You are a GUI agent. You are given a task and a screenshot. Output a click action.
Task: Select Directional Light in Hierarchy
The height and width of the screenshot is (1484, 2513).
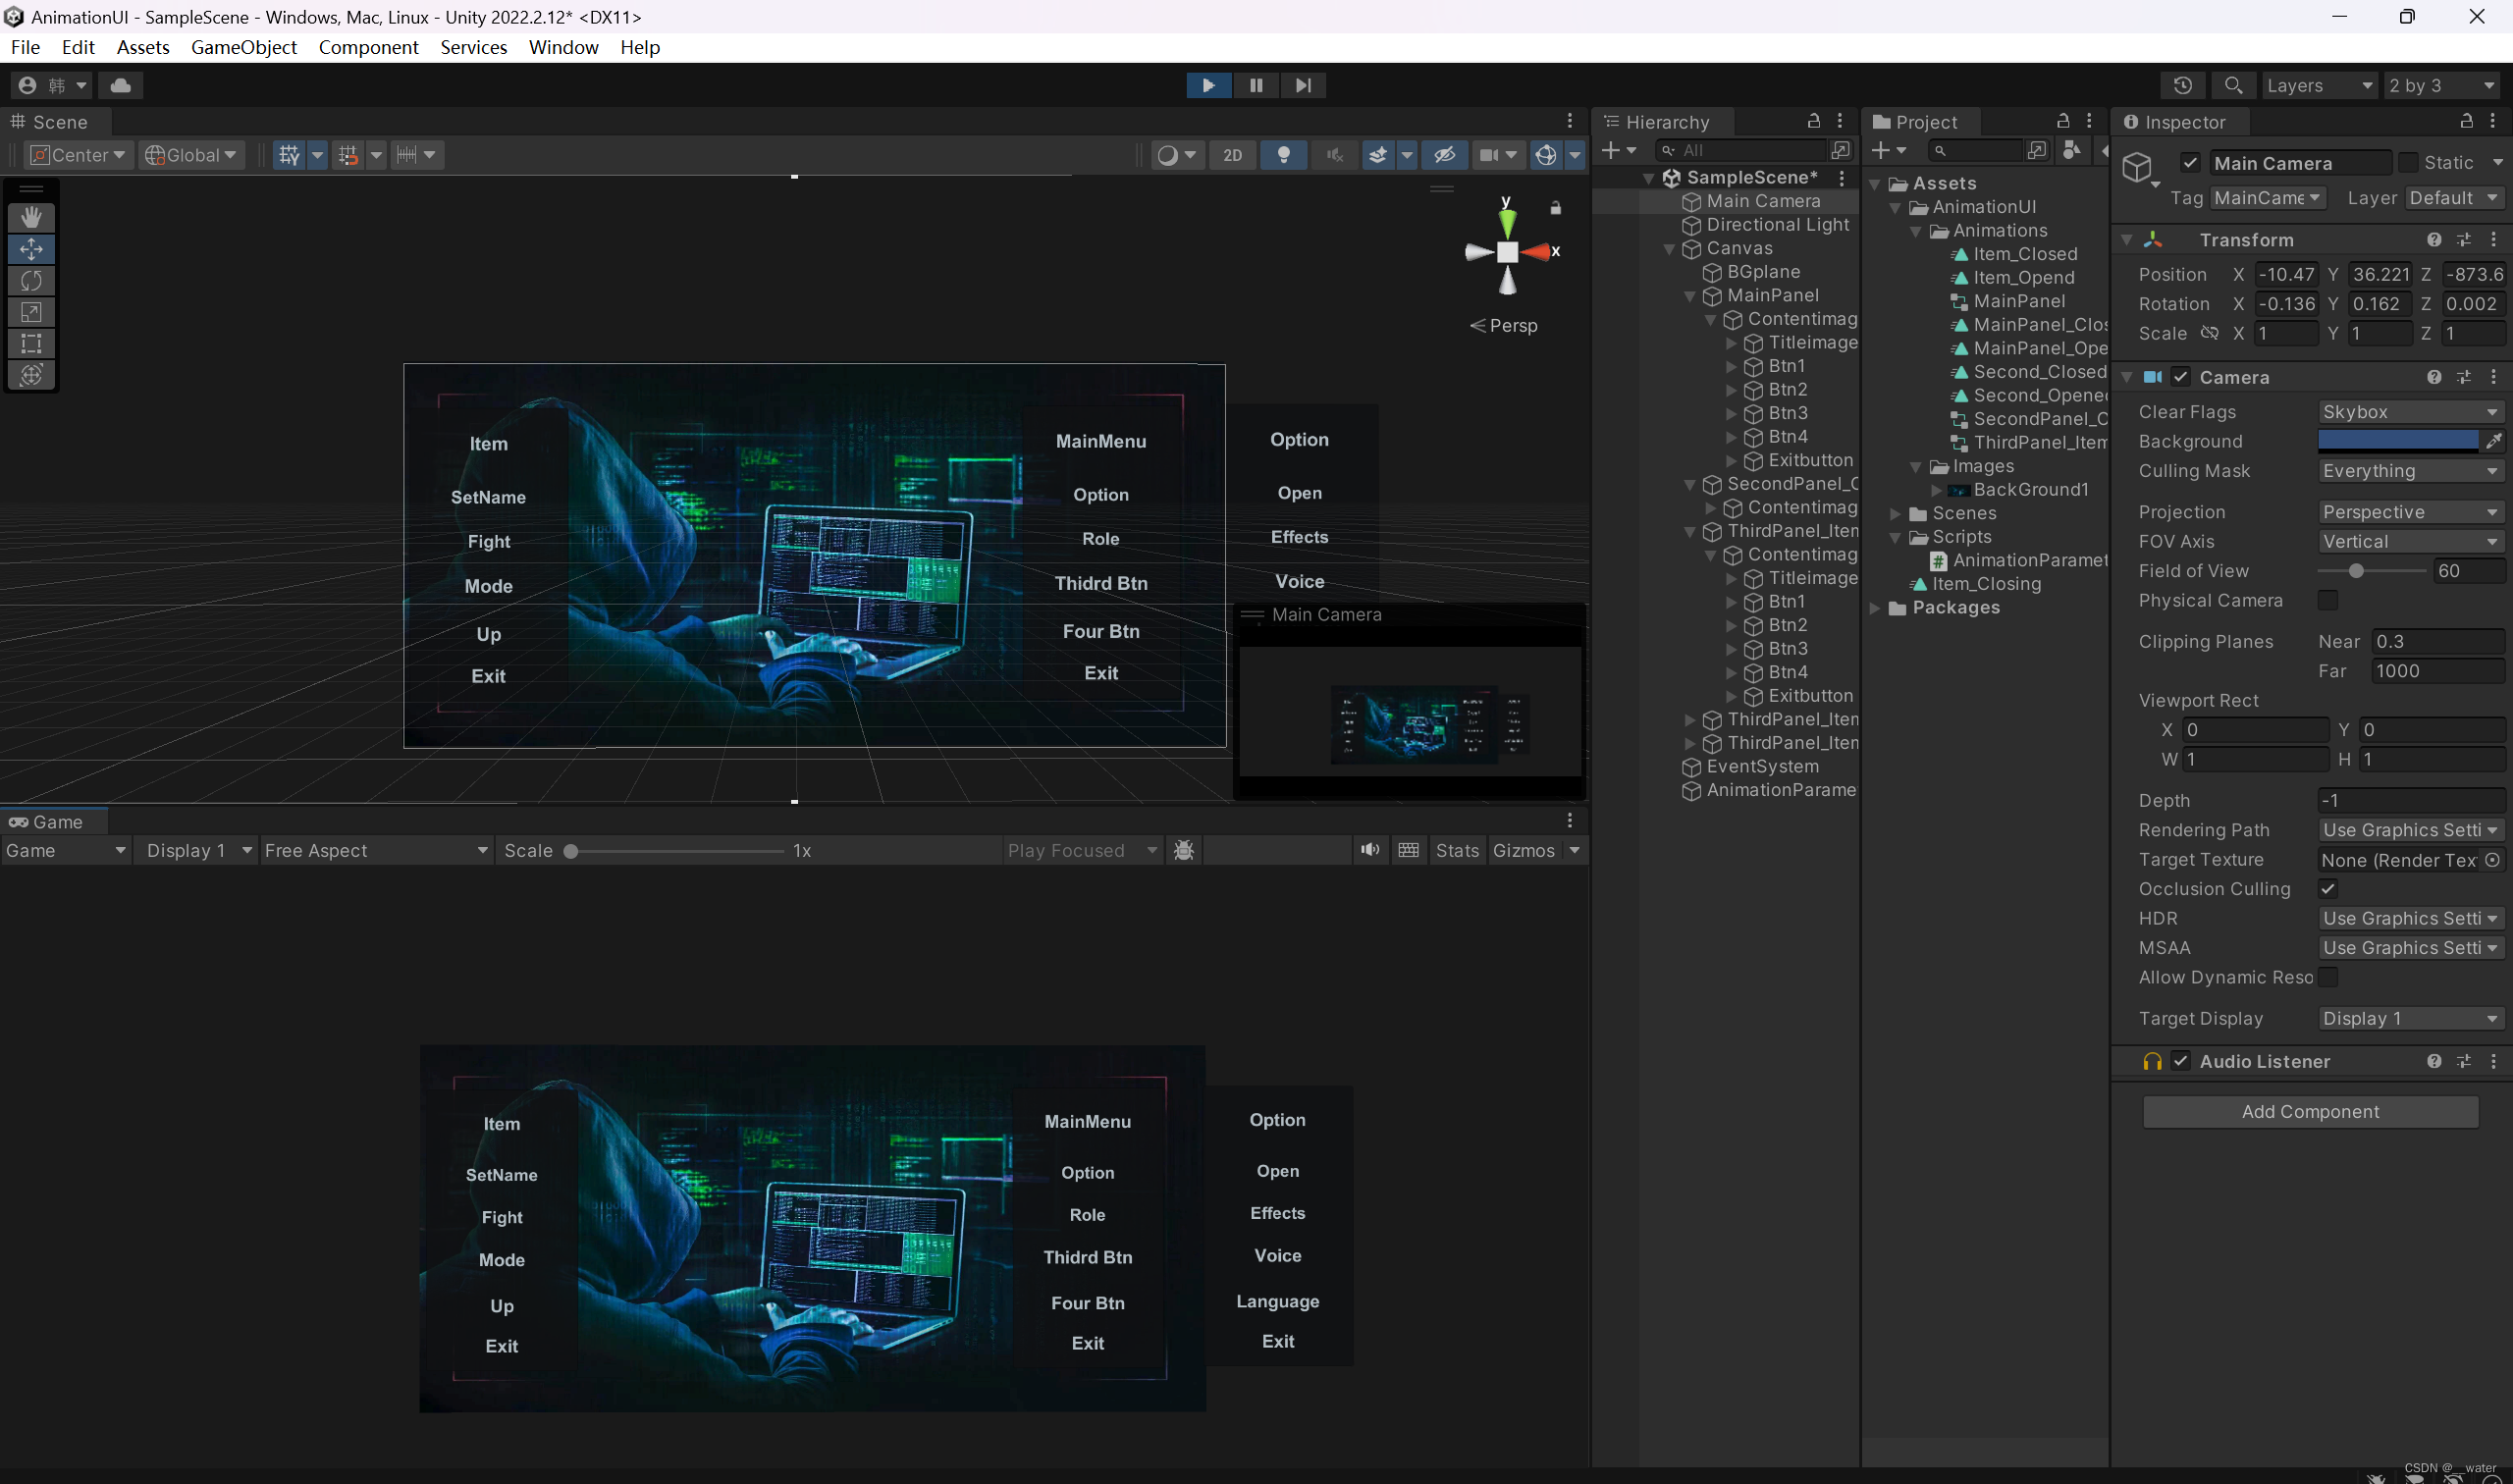1777,225
